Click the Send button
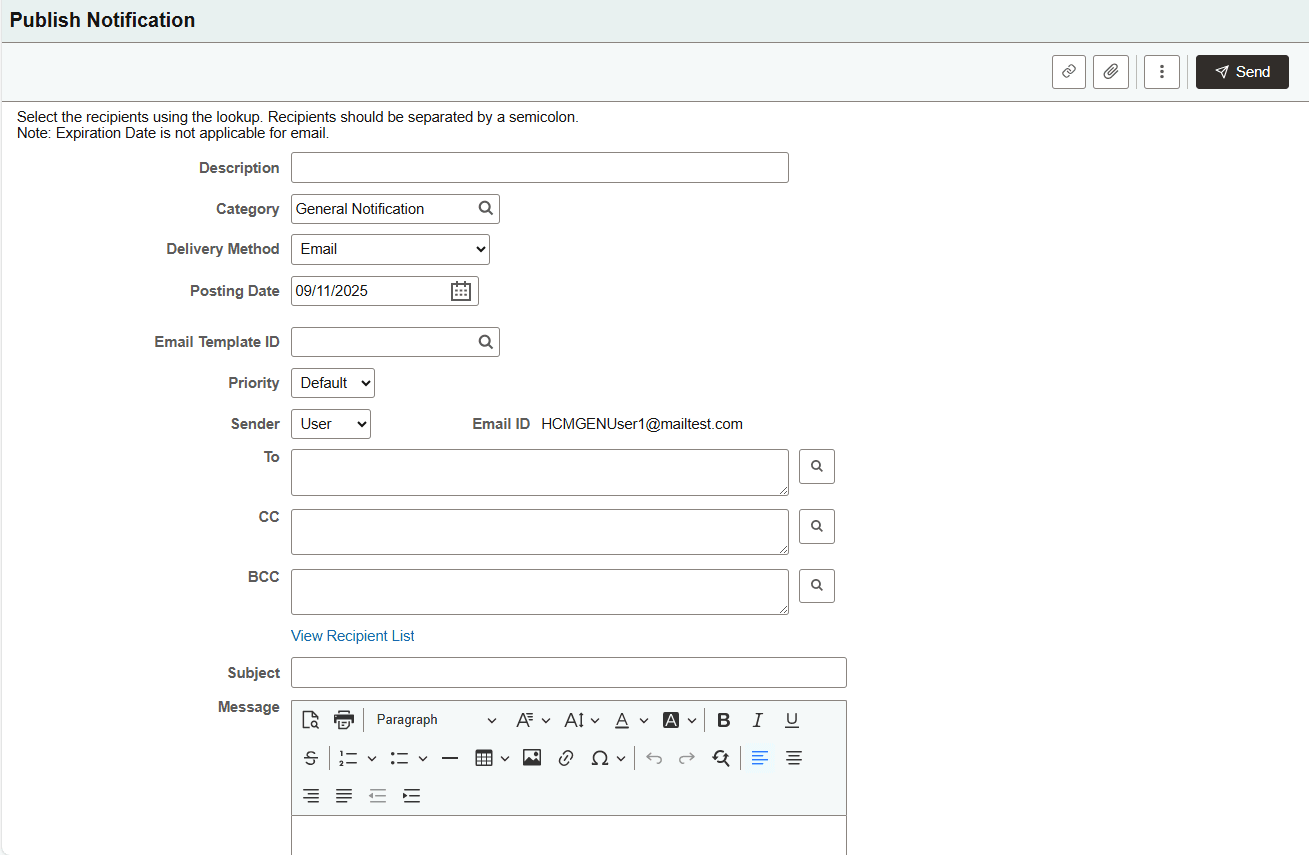The height and width of the screenshot is (855, 1309). click(x=1242, y=71)
